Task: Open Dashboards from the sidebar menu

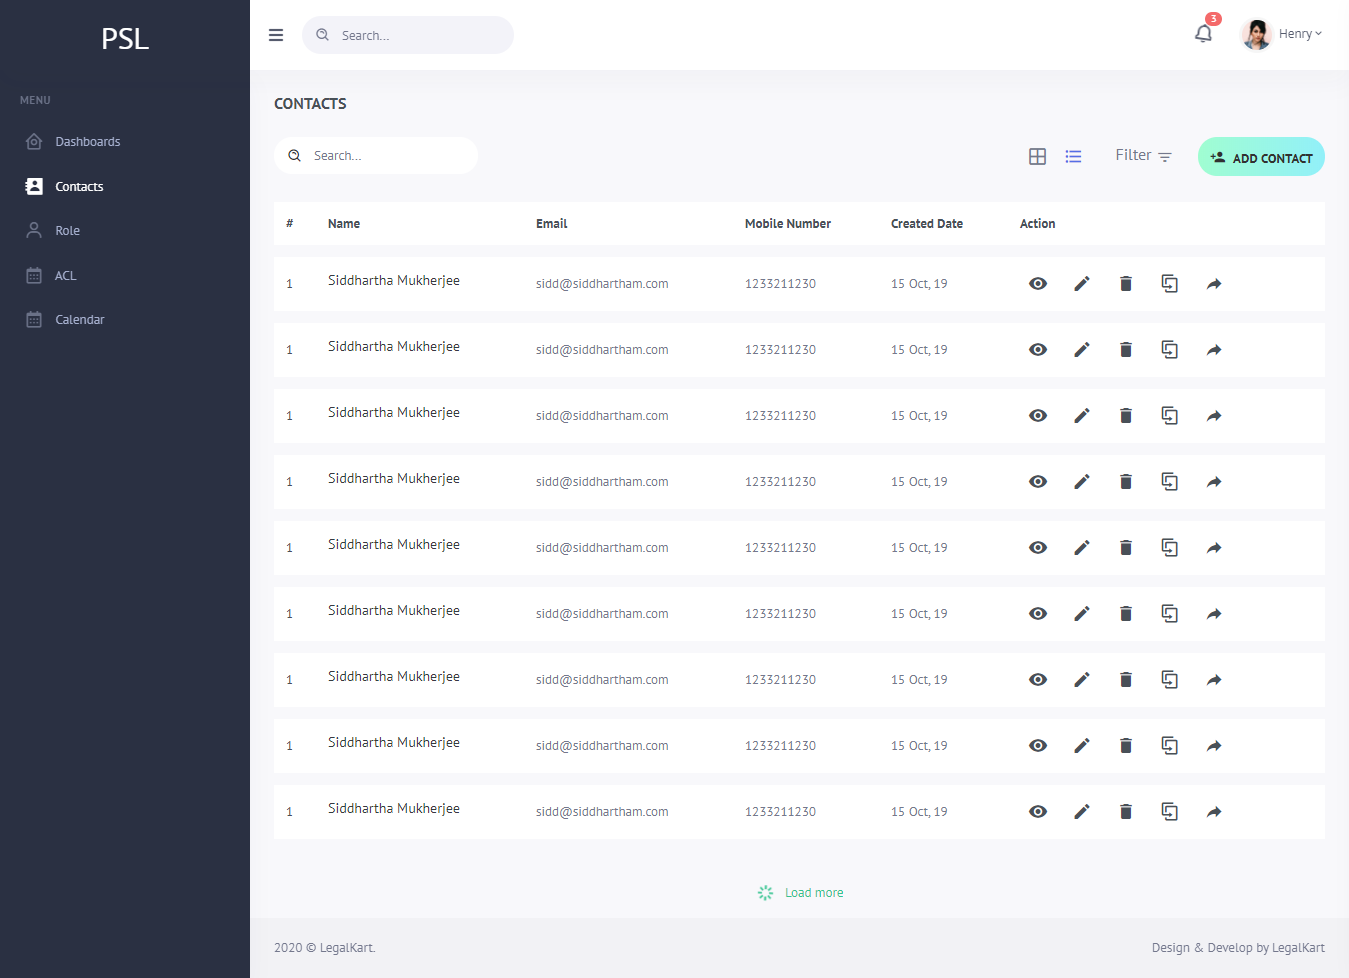Action: [87, 142]
